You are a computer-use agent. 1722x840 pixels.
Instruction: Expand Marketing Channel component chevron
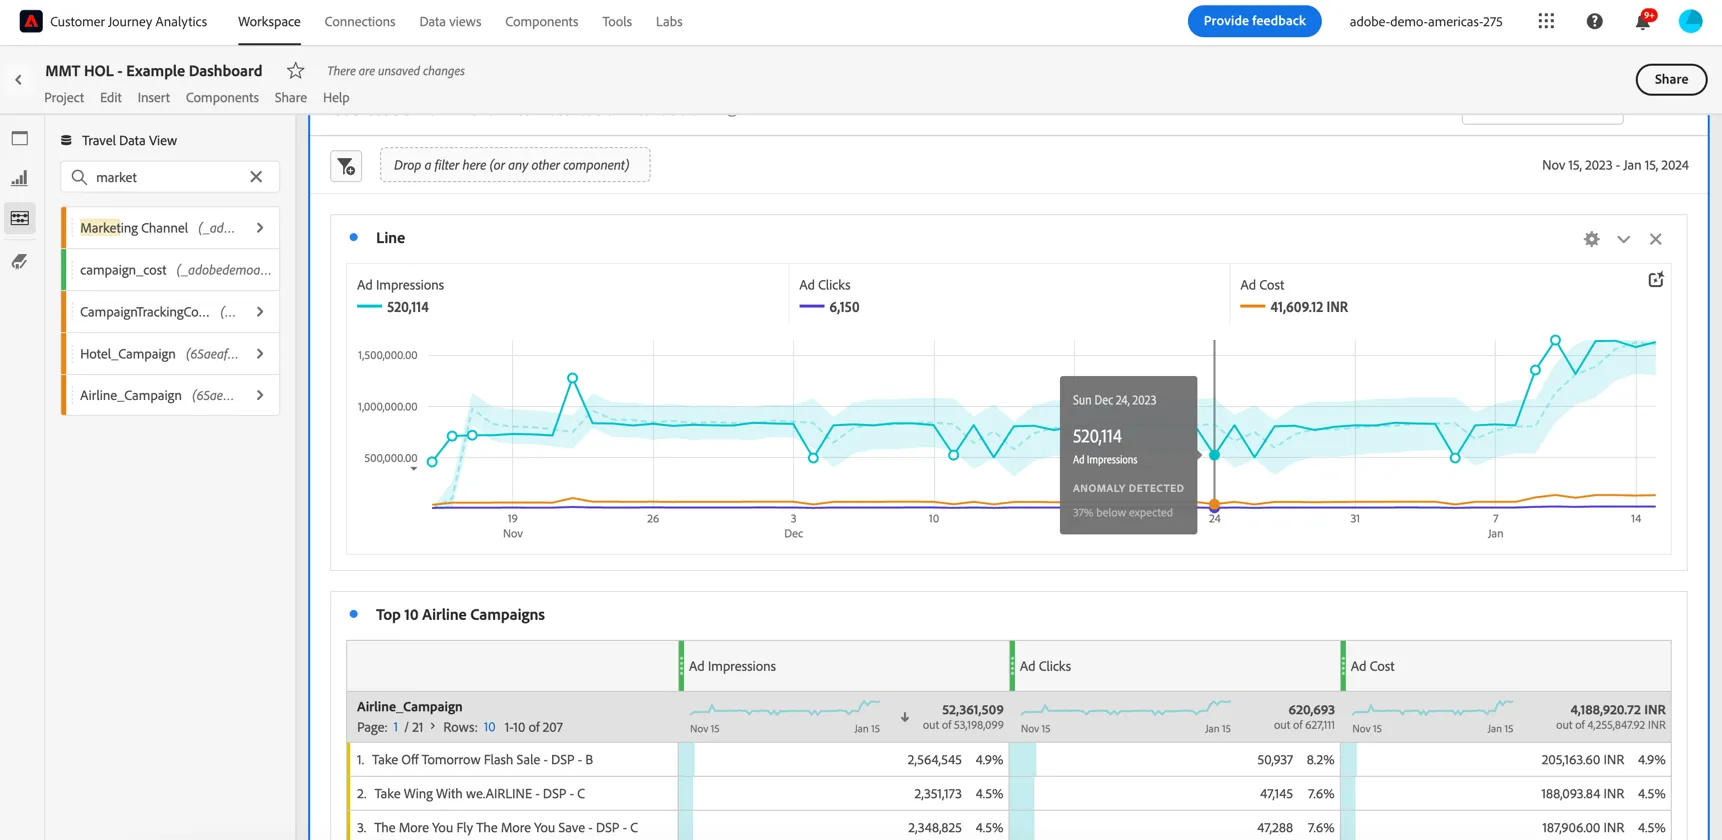click(x=260, y=228)
